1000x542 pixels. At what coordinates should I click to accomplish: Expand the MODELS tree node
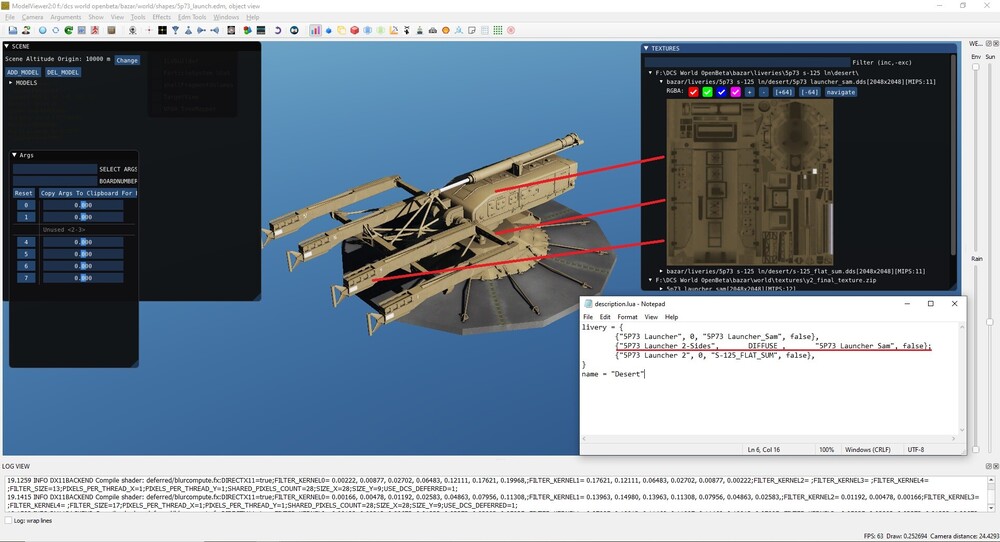tap(11, 83)
